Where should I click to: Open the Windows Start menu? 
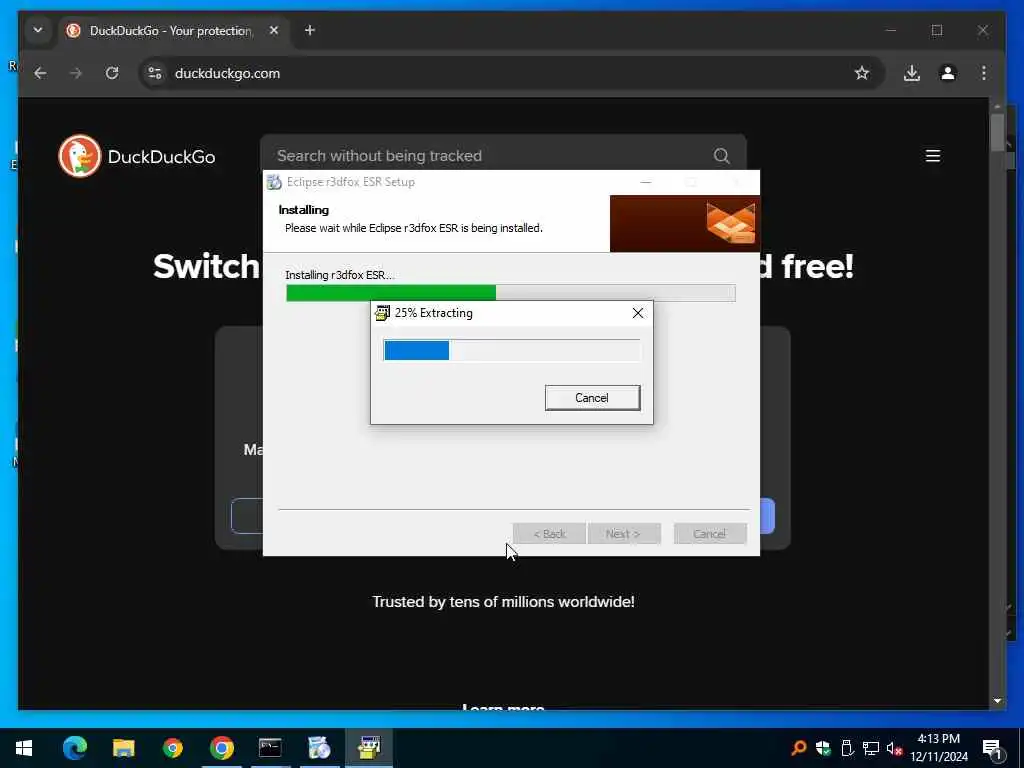tap(24, 748)
